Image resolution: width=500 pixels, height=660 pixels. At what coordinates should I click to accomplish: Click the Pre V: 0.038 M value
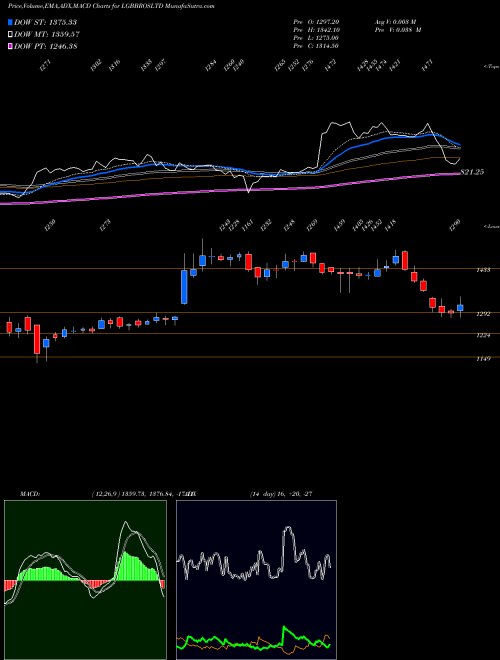(x=397, y=30)
